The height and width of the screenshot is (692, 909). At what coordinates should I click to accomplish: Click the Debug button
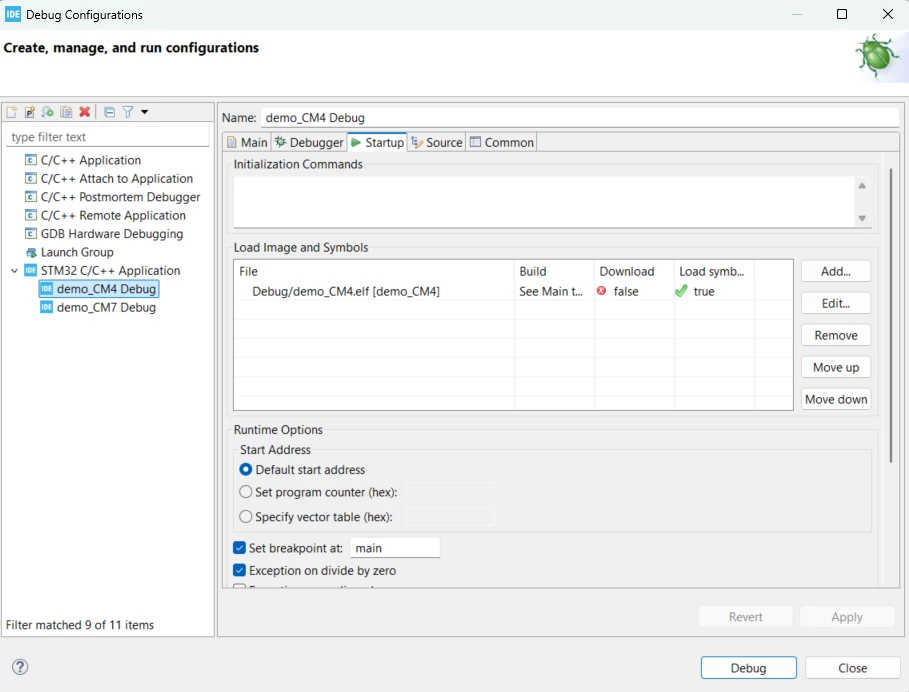[x=748, y=668]
